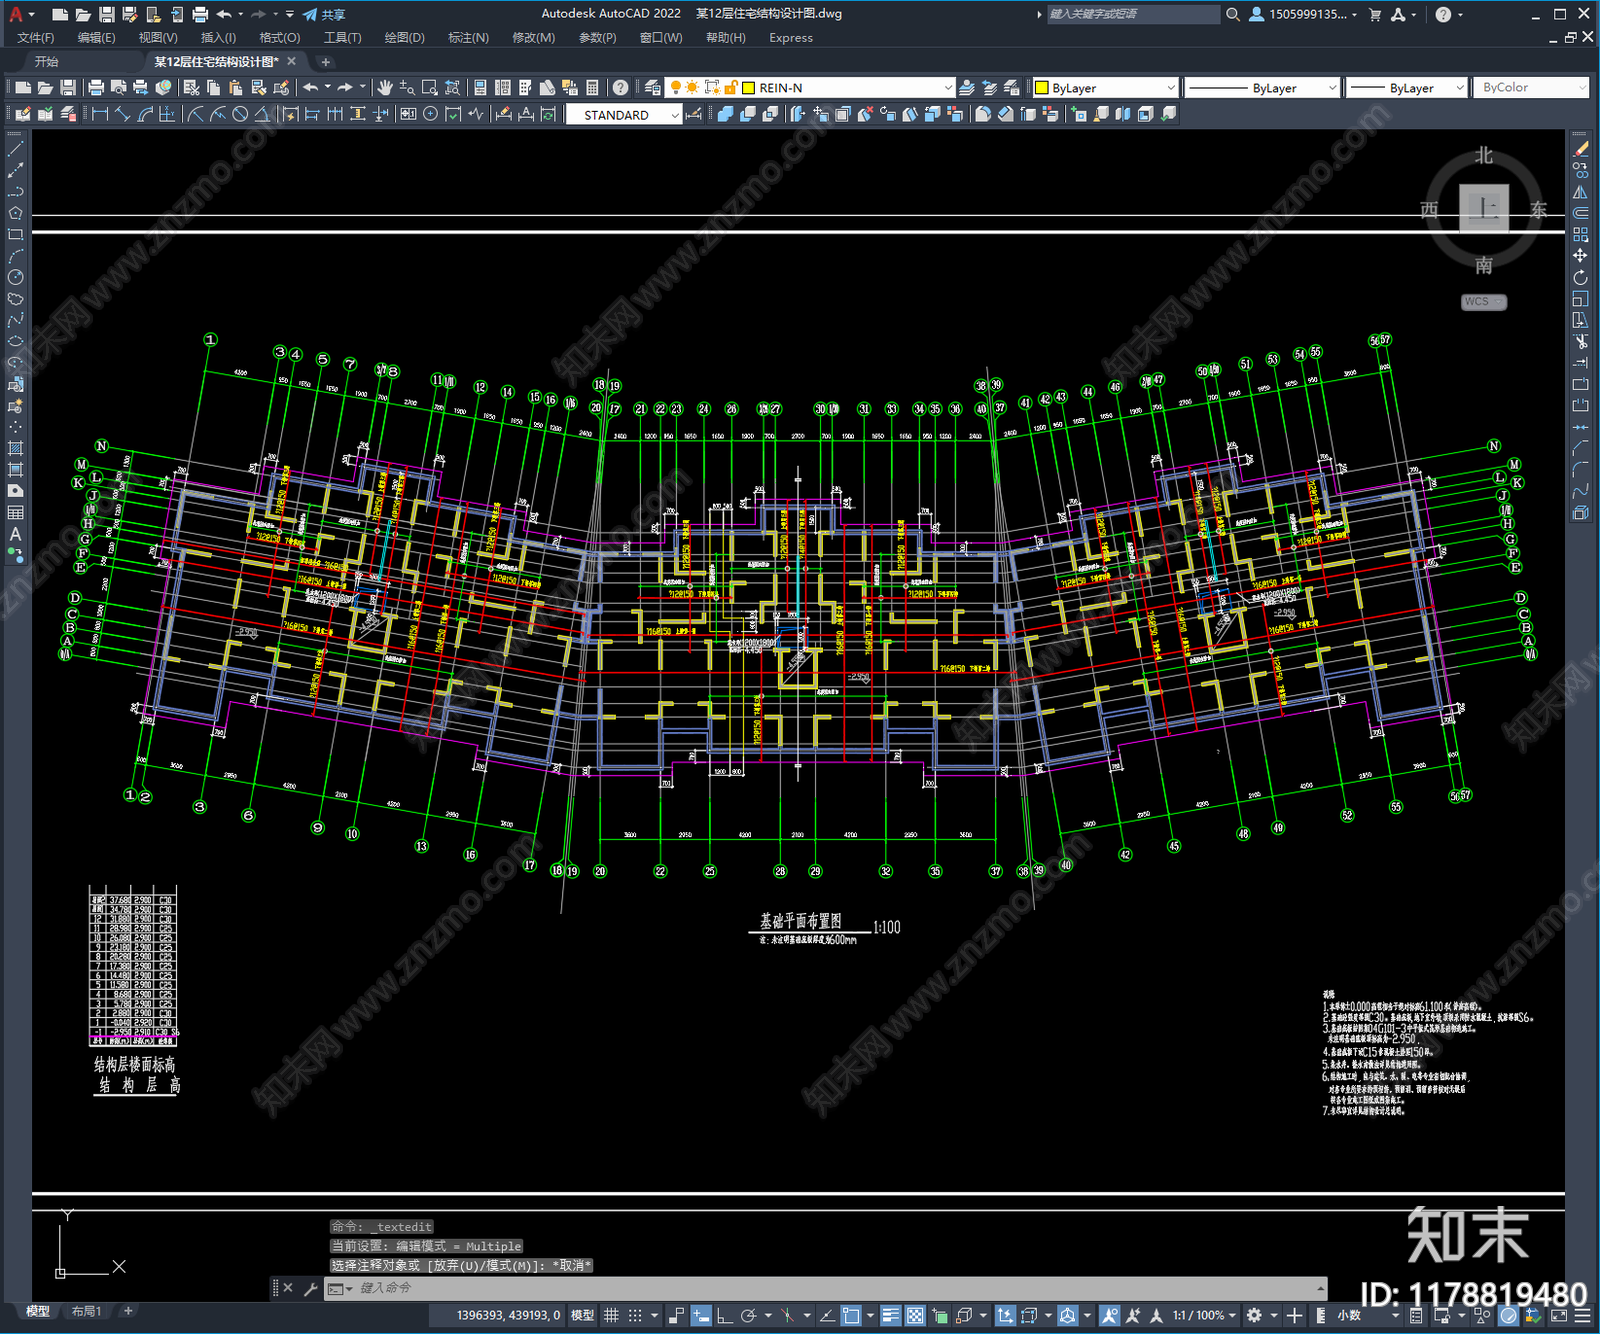Open the ByLayer yellow color control
Screen dimensions: 1600x1334
click(x=1106, y=88)
